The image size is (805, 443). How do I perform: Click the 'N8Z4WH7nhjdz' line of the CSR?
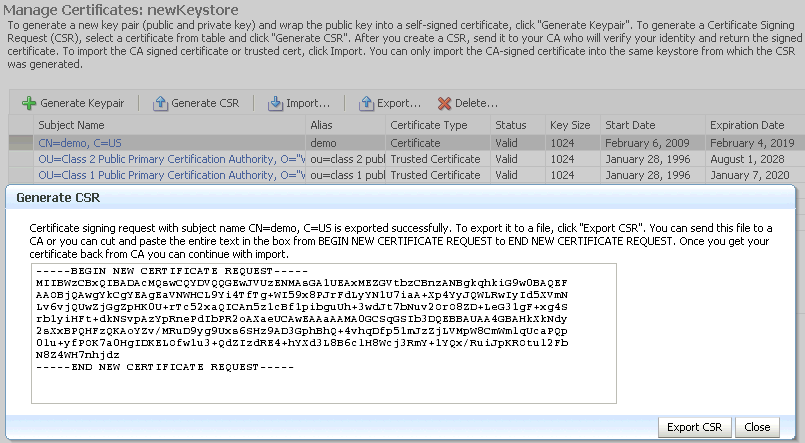[78, 355]
